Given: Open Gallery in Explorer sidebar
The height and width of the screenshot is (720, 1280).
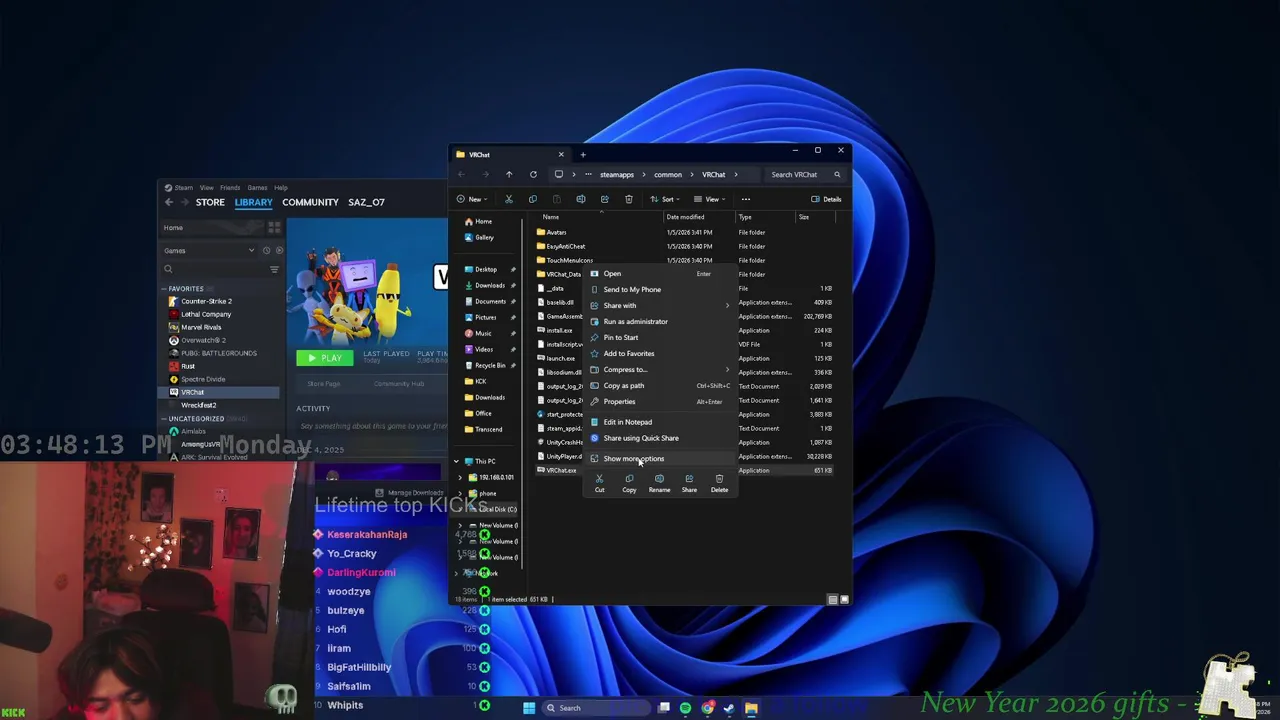Looking at the screenshot, I should coord(484,237).
